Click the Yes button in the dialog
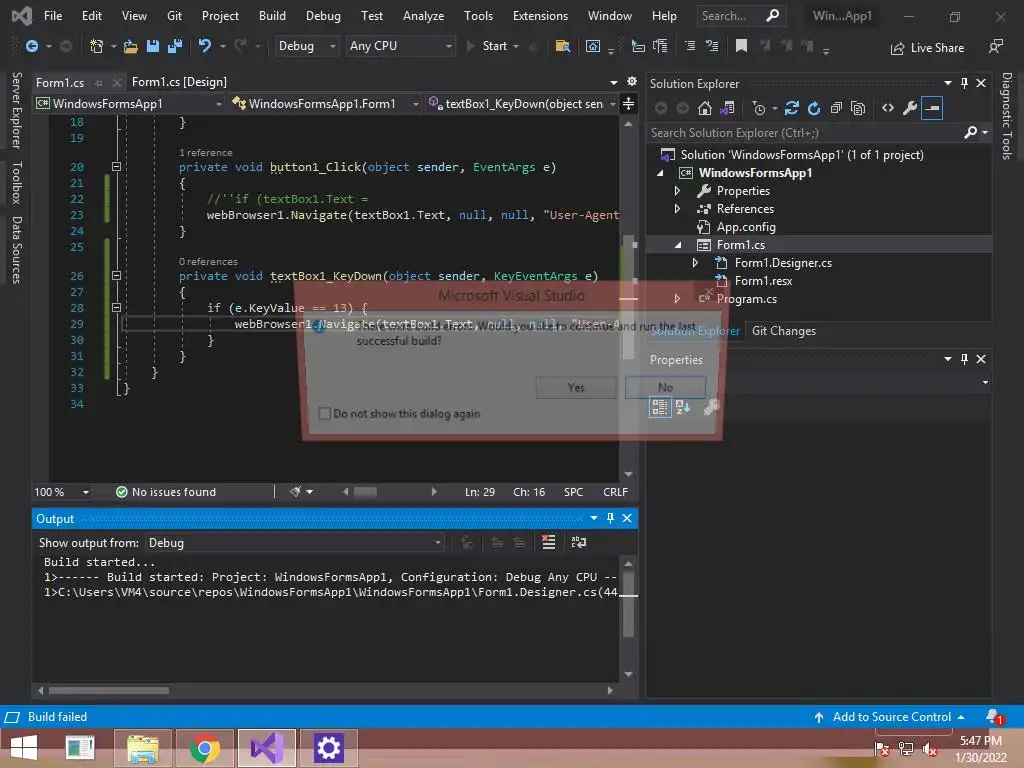 (576, 387)
